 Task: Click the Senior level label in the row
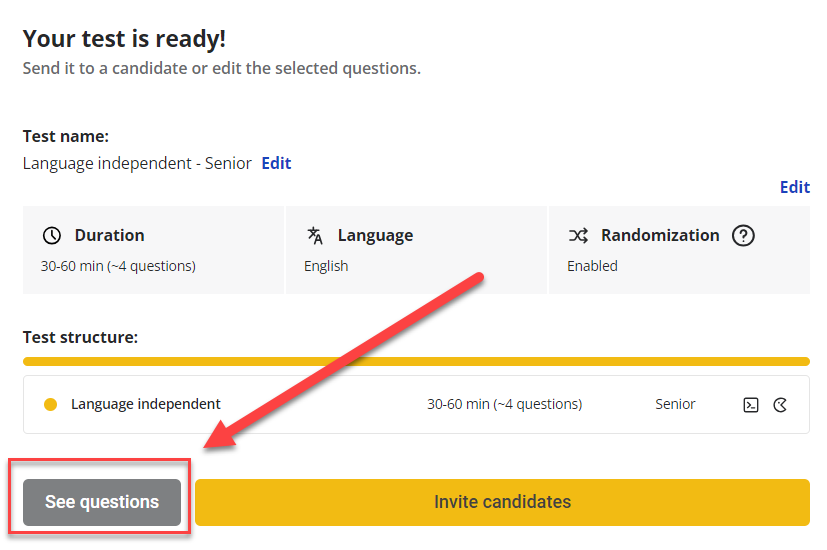pyautogui.click(x=675, y=405)
